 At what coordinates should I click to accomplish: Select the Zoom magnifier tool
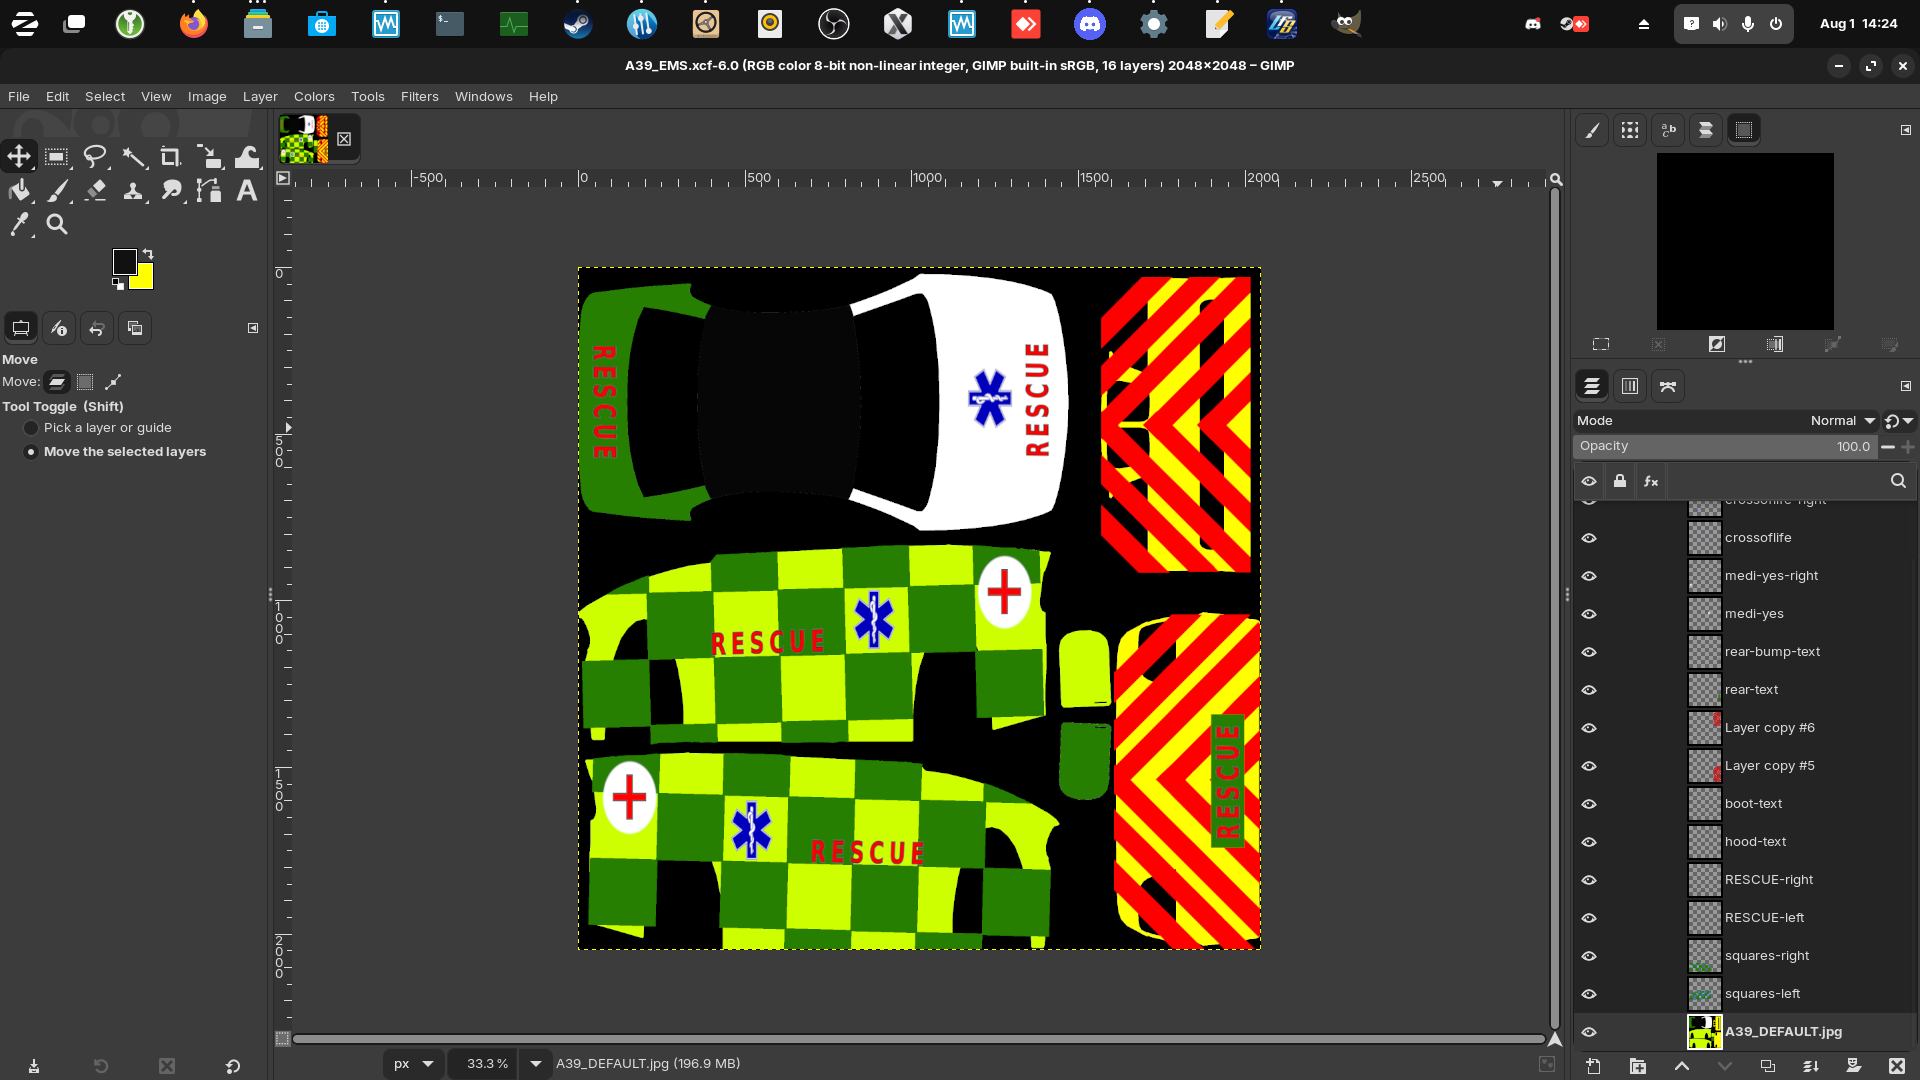coord(57,225)
